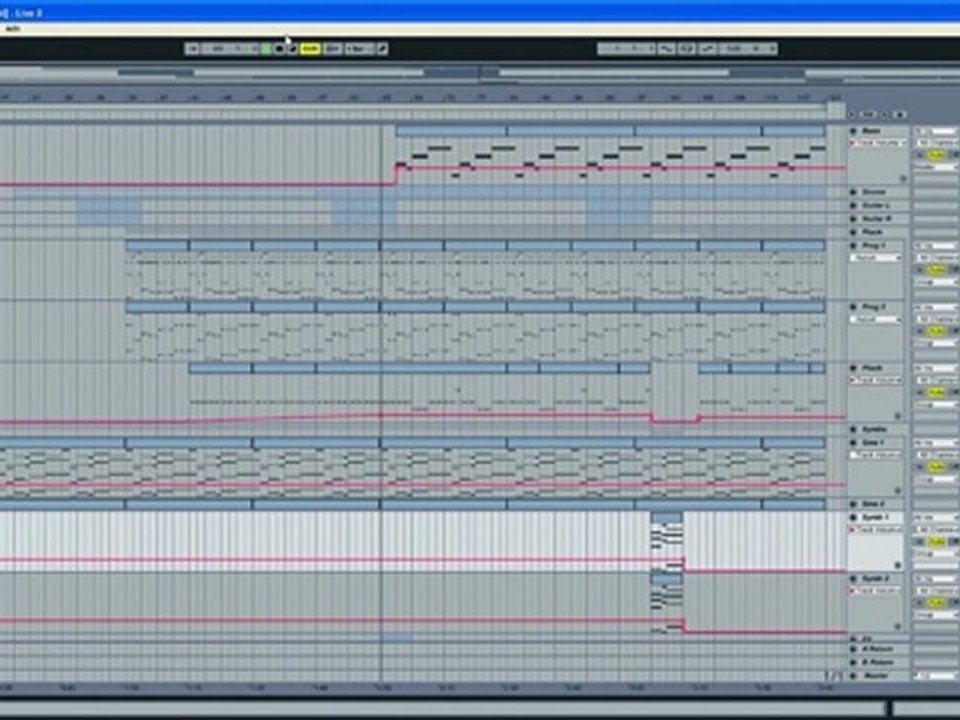Toggle the punch-out switch icon
The width and height of the screenshot is (960, 720).
click(x=707, y=48)
